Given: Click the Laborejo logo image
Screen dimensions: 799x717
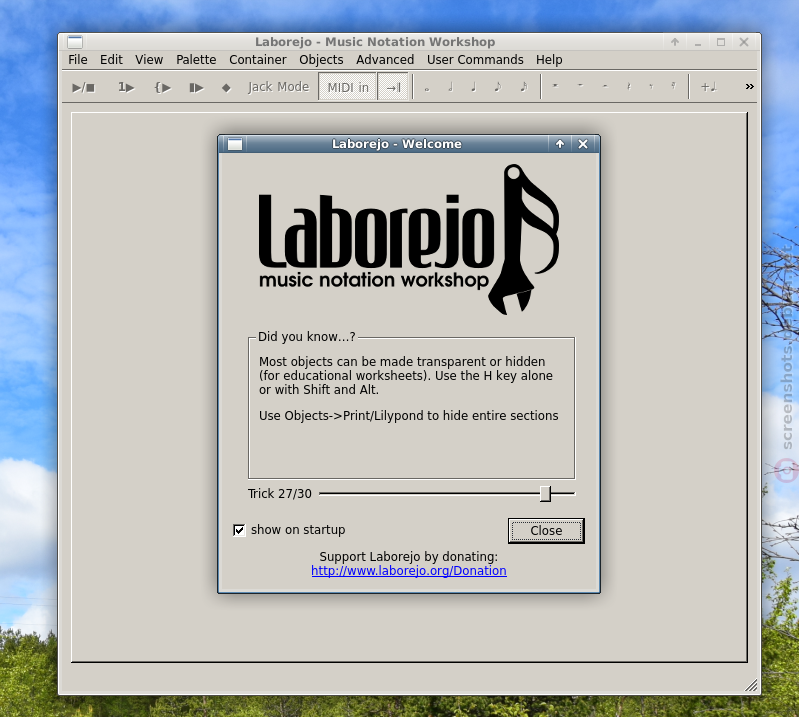Looking at the screenshot, I should pos(409,240).
